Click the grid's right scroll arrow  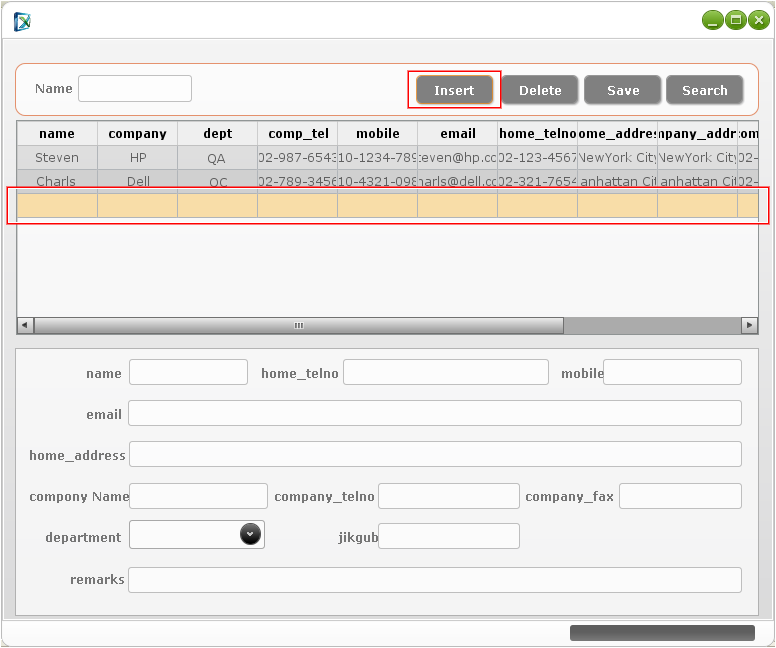click(749, 326)
